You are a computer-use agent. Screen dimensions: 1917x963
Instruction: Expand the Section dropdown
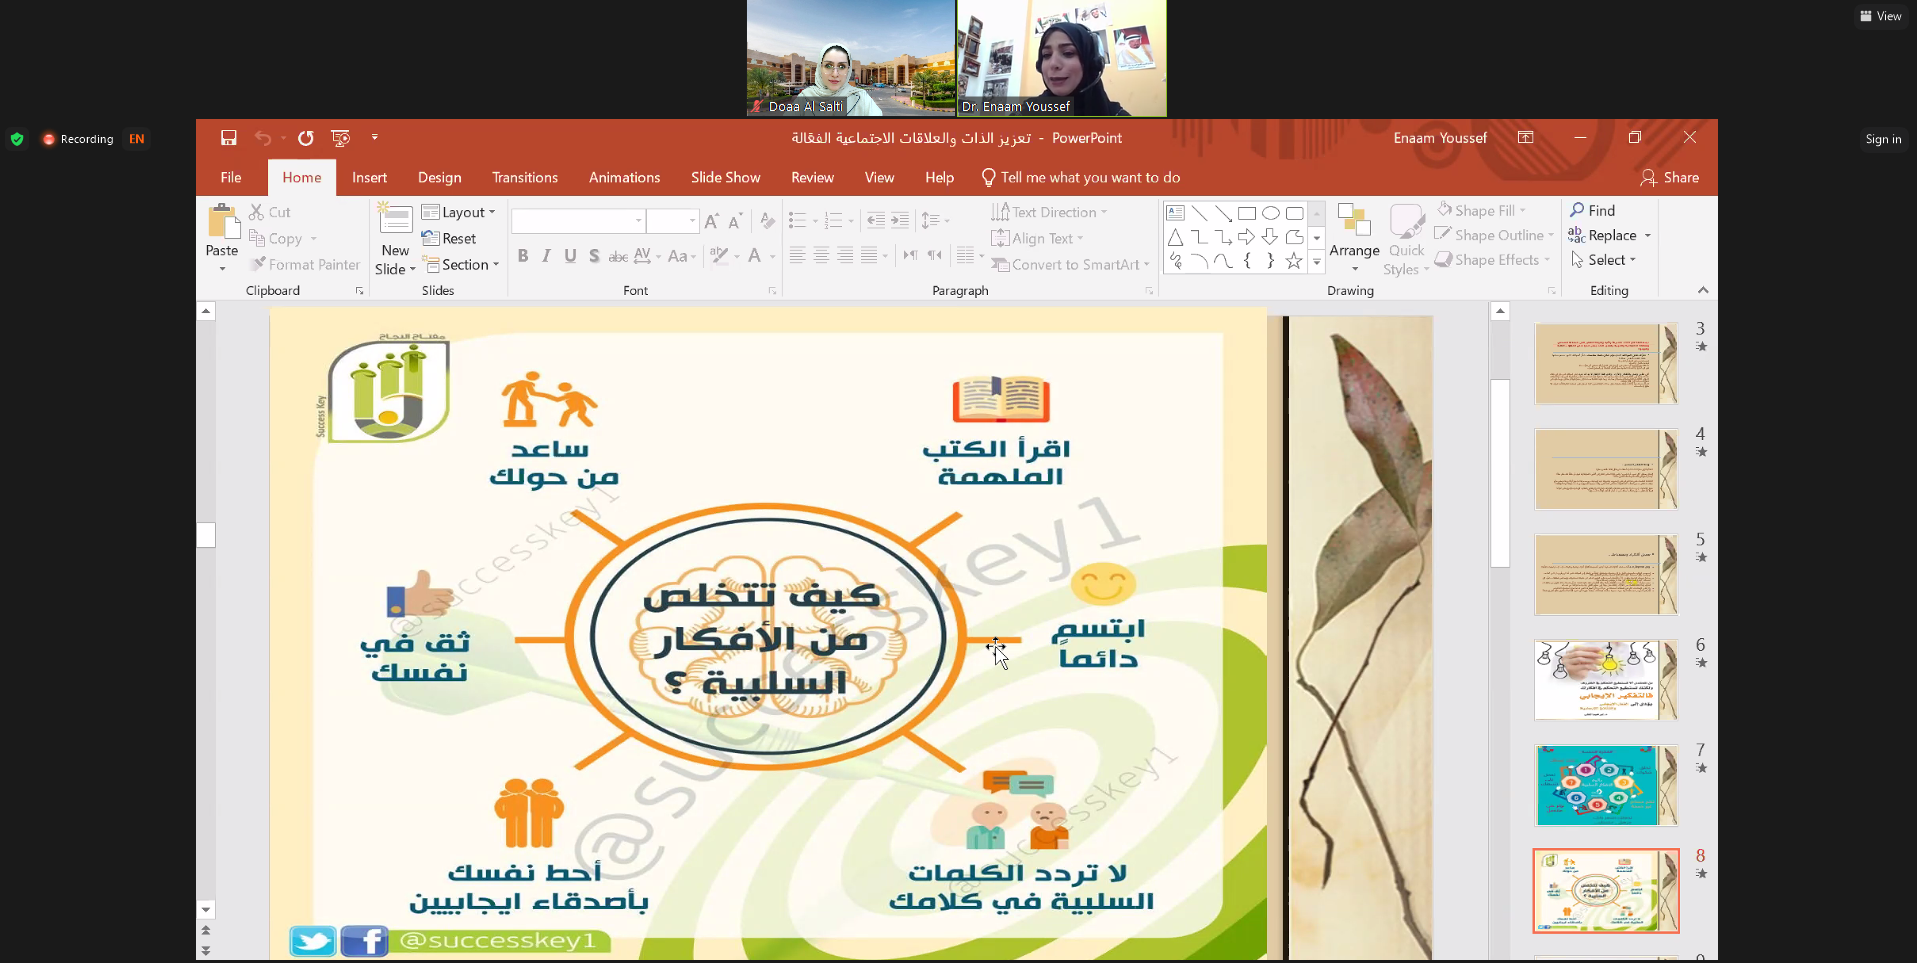[x=461, y=265]
